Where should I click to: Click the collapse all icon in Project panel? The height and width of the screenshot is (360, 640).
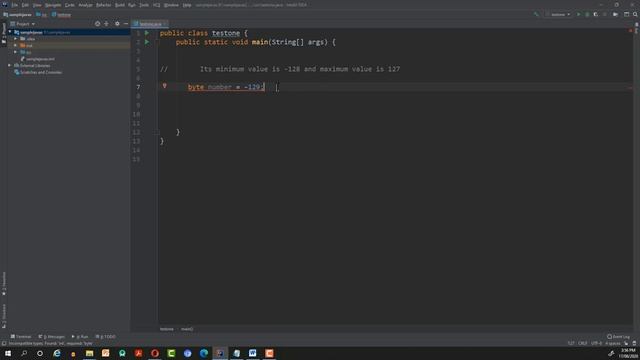point(107,24)
